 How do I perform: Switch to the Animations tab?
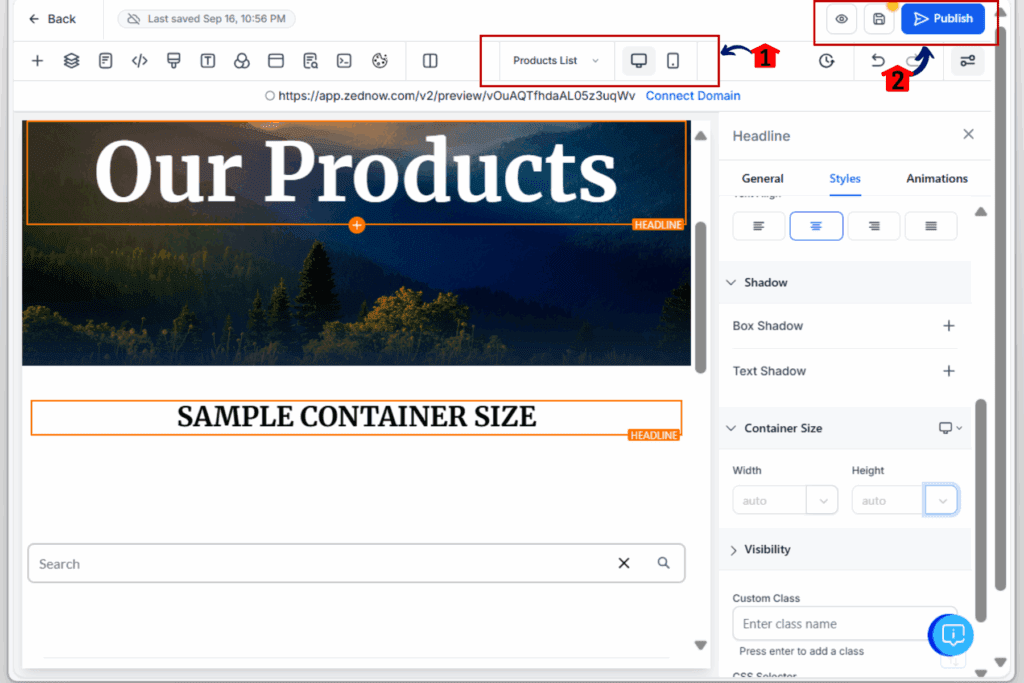point(936,178)
